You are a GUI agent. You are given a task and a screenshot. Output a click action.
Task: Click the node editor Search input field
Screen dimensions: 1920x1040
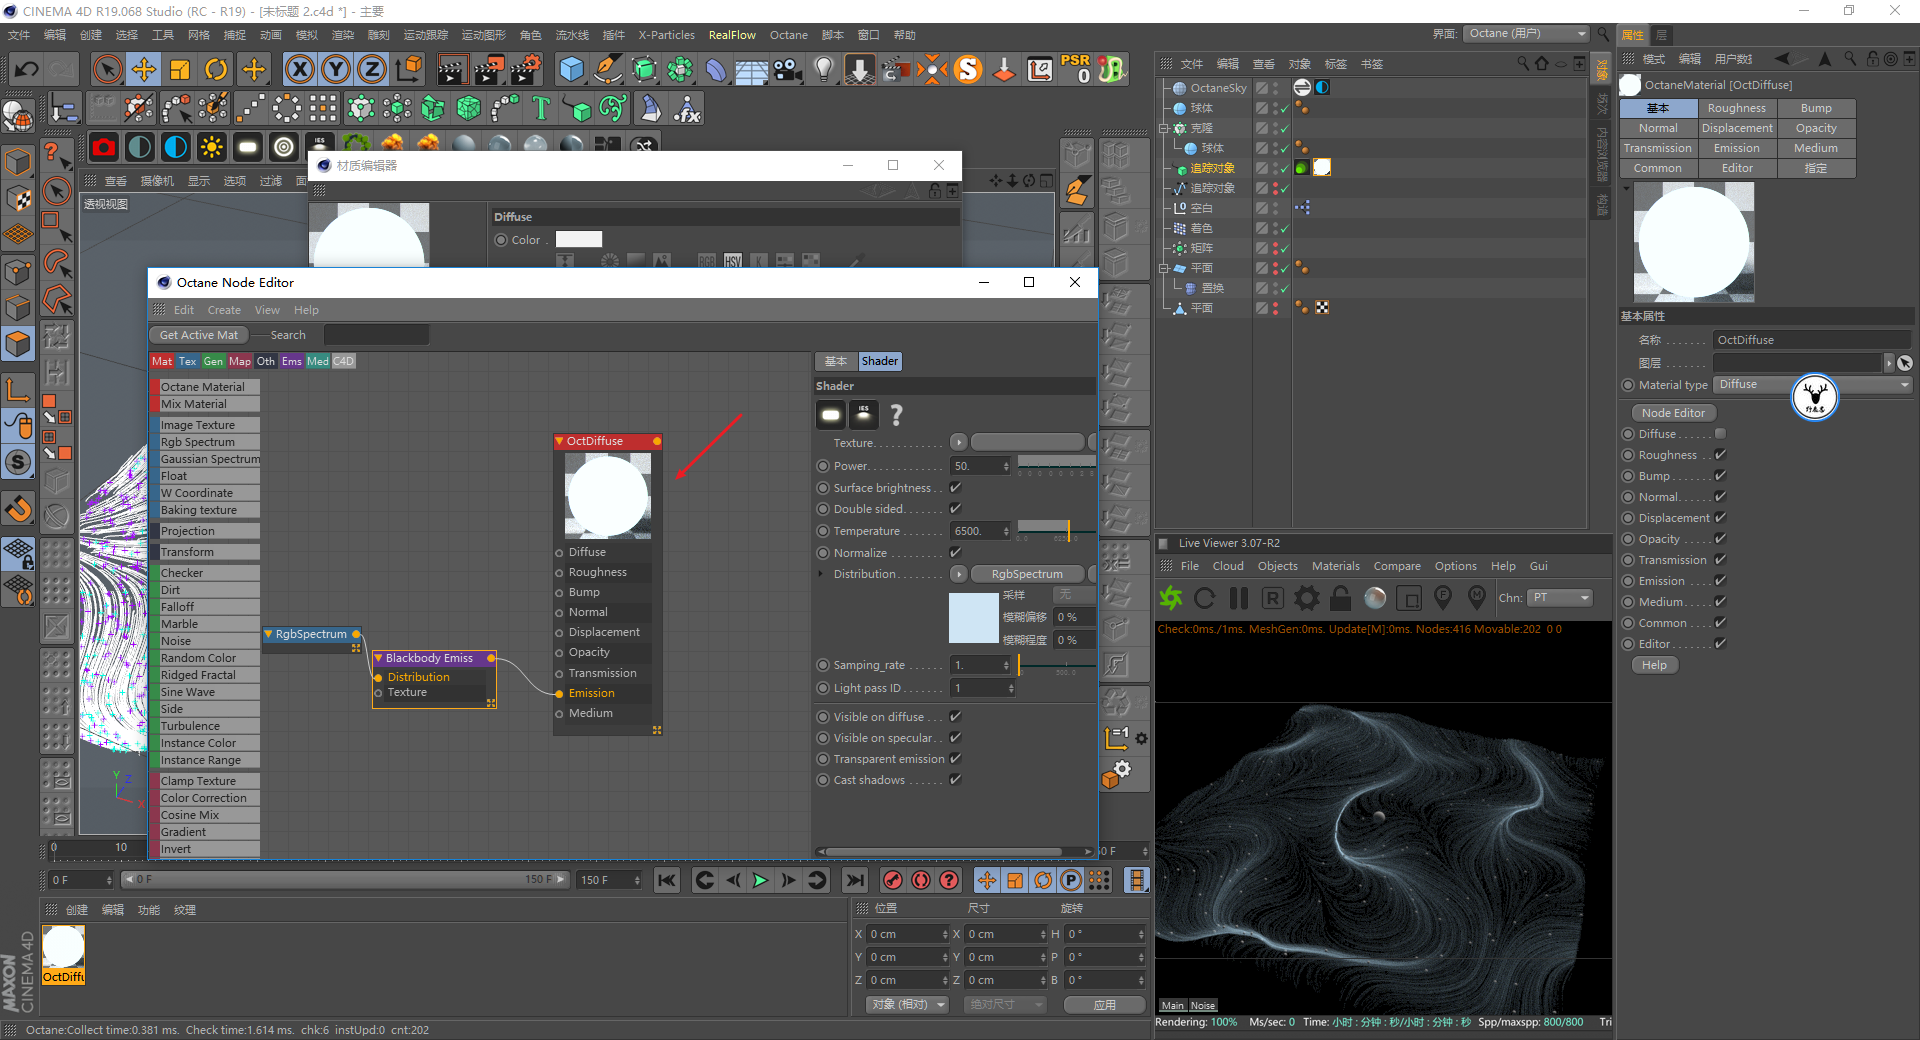point(376,335)
